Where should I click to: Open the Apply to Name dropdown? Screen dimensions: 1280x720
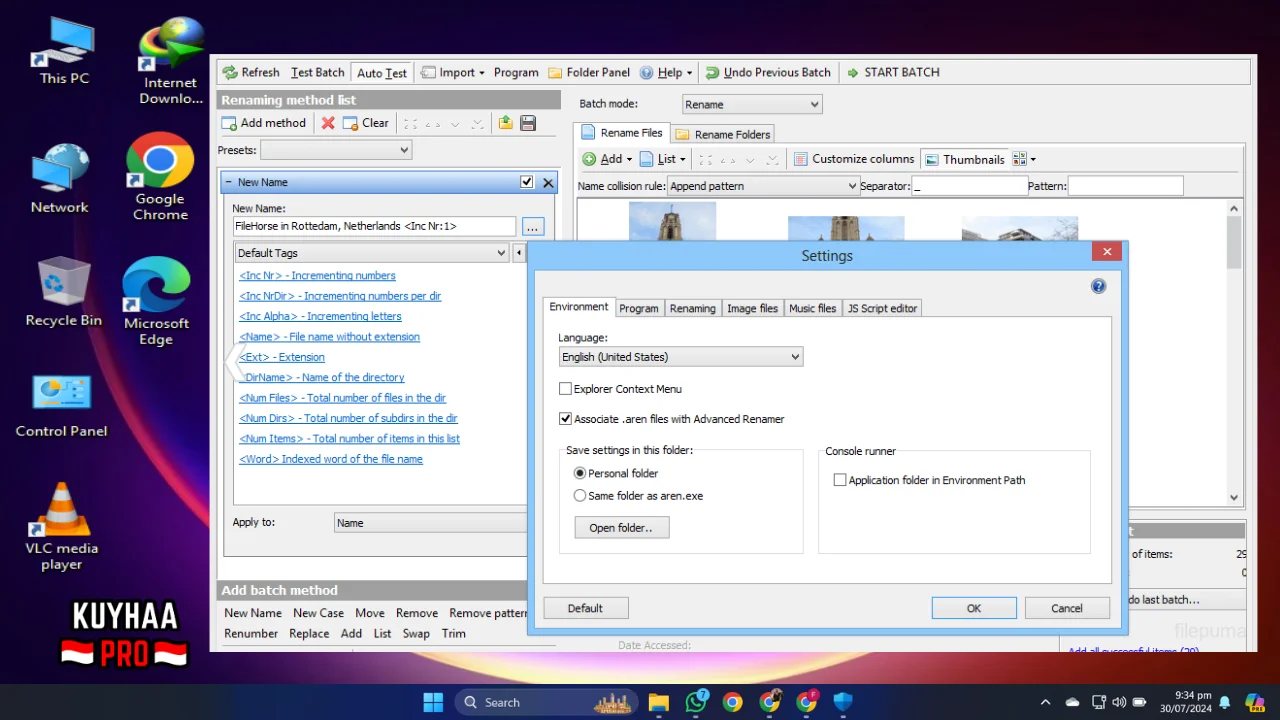pos(431,523)
